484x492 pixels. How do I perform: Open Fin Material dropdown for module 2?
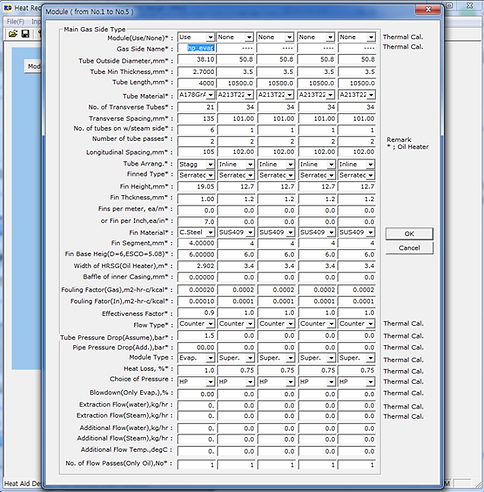coord(250,232)
